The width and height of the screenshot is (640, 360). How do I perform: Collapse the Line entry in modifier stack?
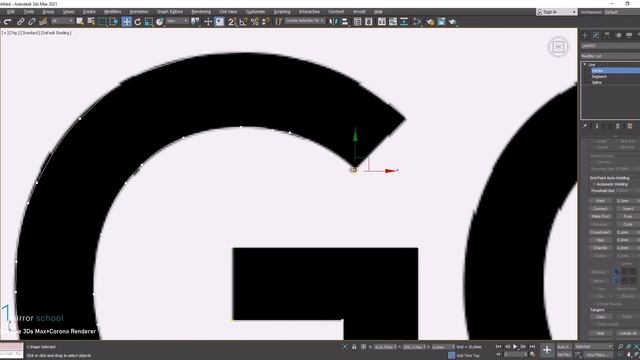click(584, 64)
